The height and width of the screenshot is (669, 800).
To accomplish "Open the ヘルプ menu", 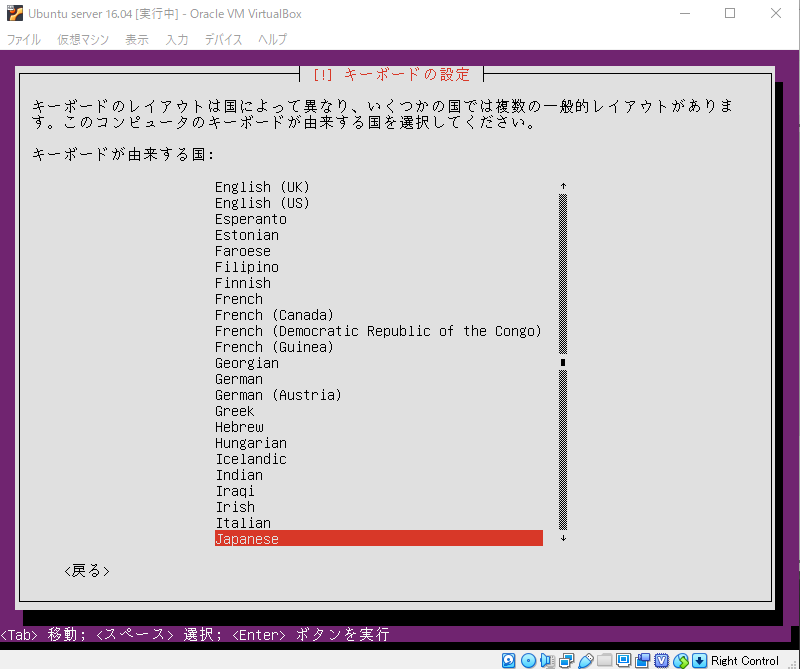I will coord(272,39).
